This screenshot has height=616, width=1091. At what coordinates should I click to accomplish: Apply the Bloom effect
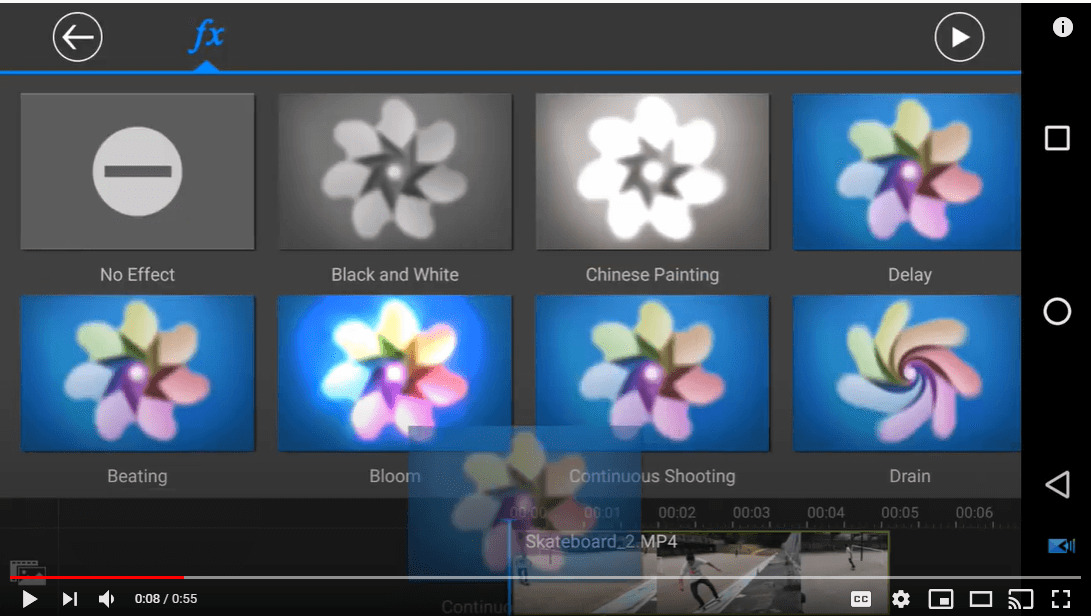tap(395, 373)
